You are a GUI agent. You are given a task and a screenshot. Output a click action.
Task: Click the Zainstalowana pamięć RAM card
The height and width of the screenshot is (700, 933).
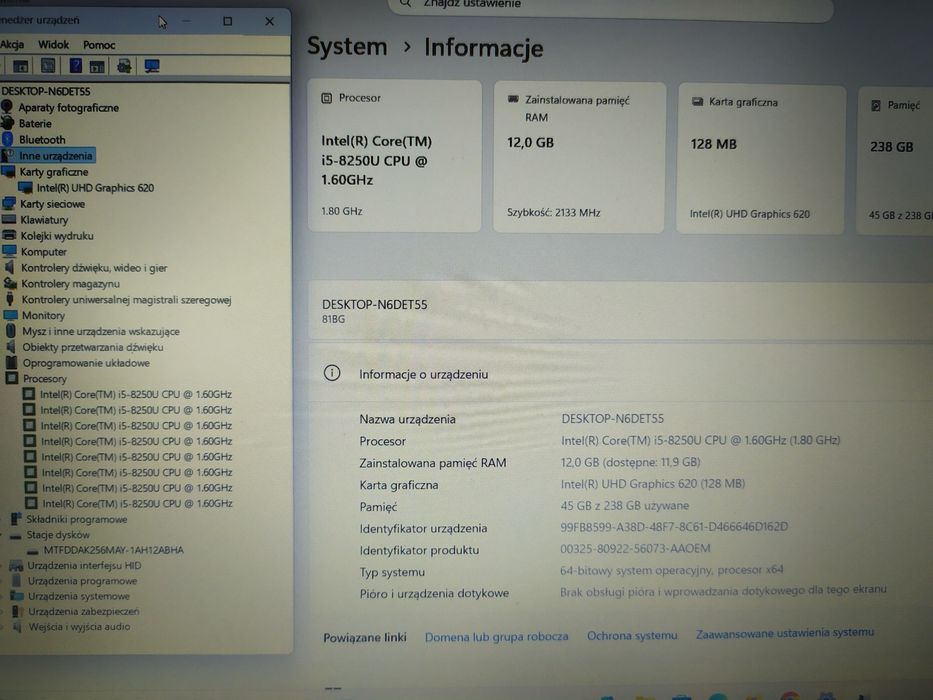(579, 157)
